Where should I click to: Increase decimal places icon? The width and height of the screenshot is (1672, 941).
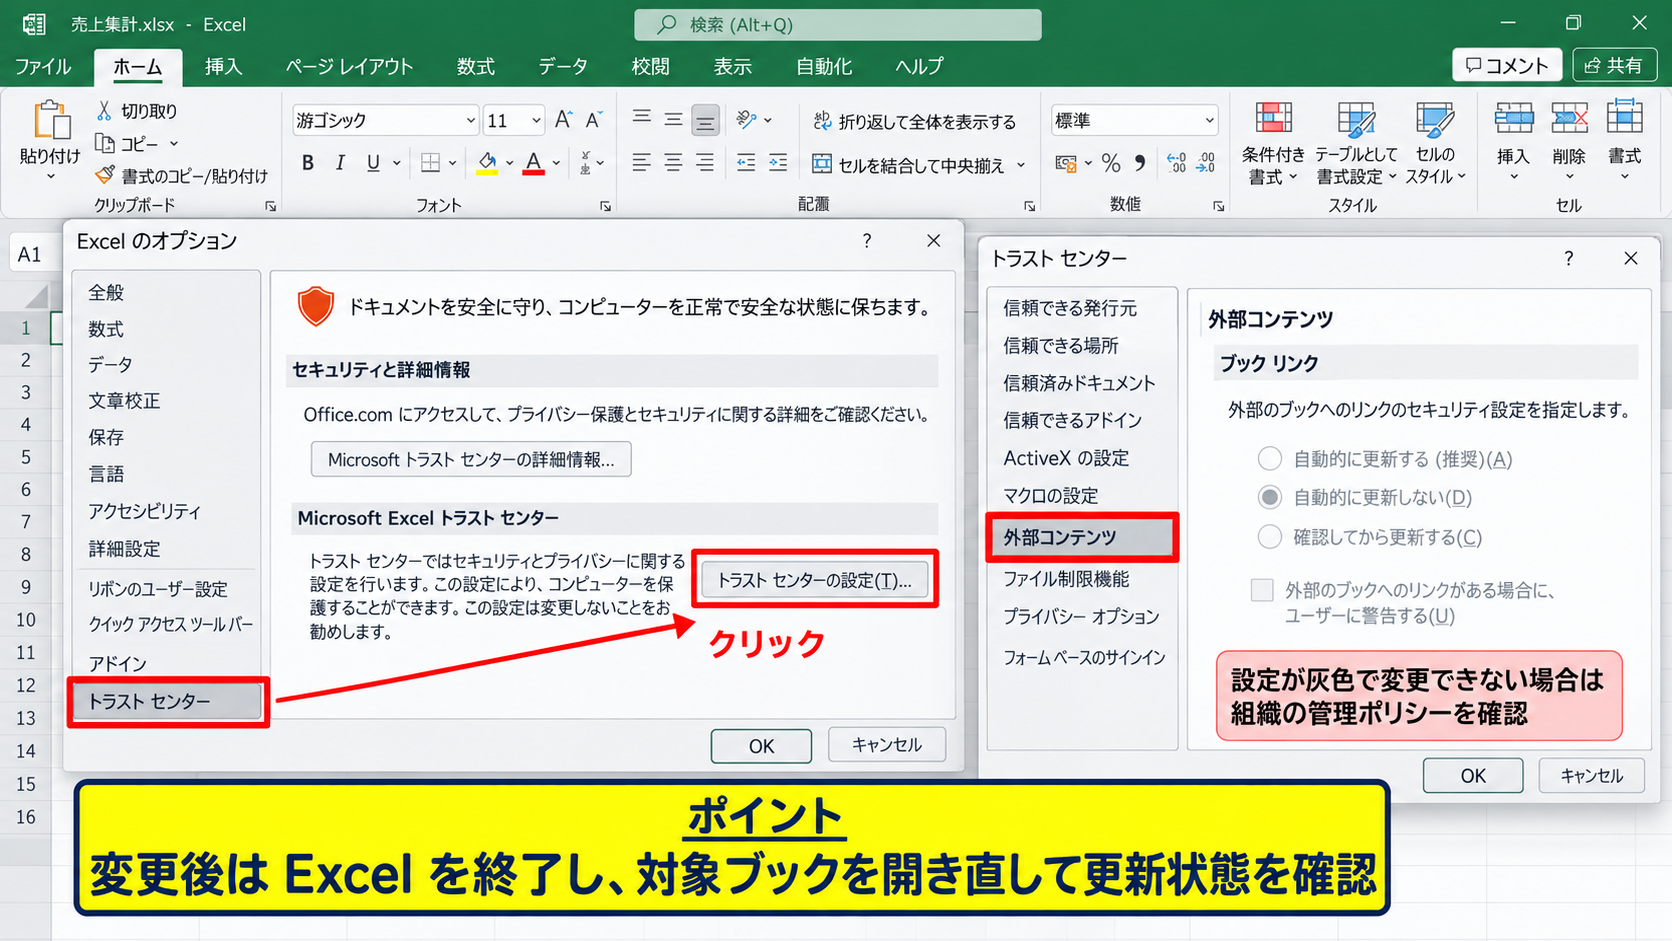[1177, 163]
